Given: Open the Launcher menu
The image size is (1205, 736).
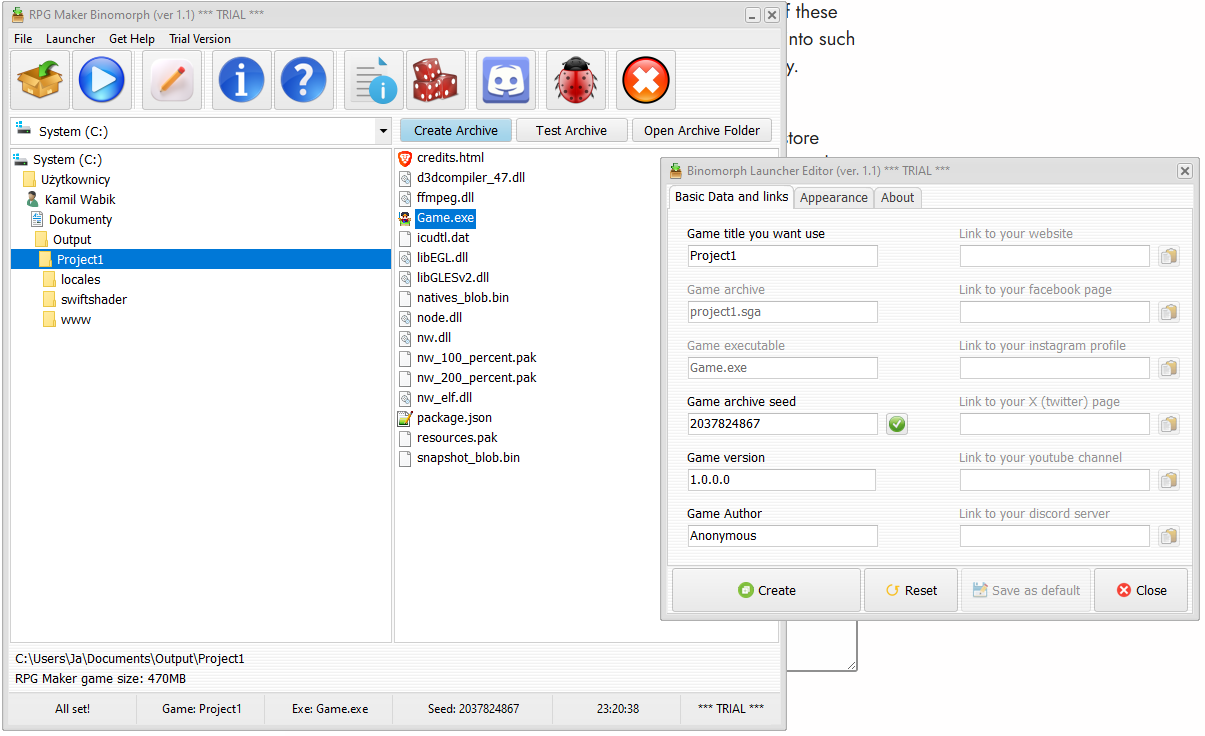Looking at the screenshot, I should [71, 39].
